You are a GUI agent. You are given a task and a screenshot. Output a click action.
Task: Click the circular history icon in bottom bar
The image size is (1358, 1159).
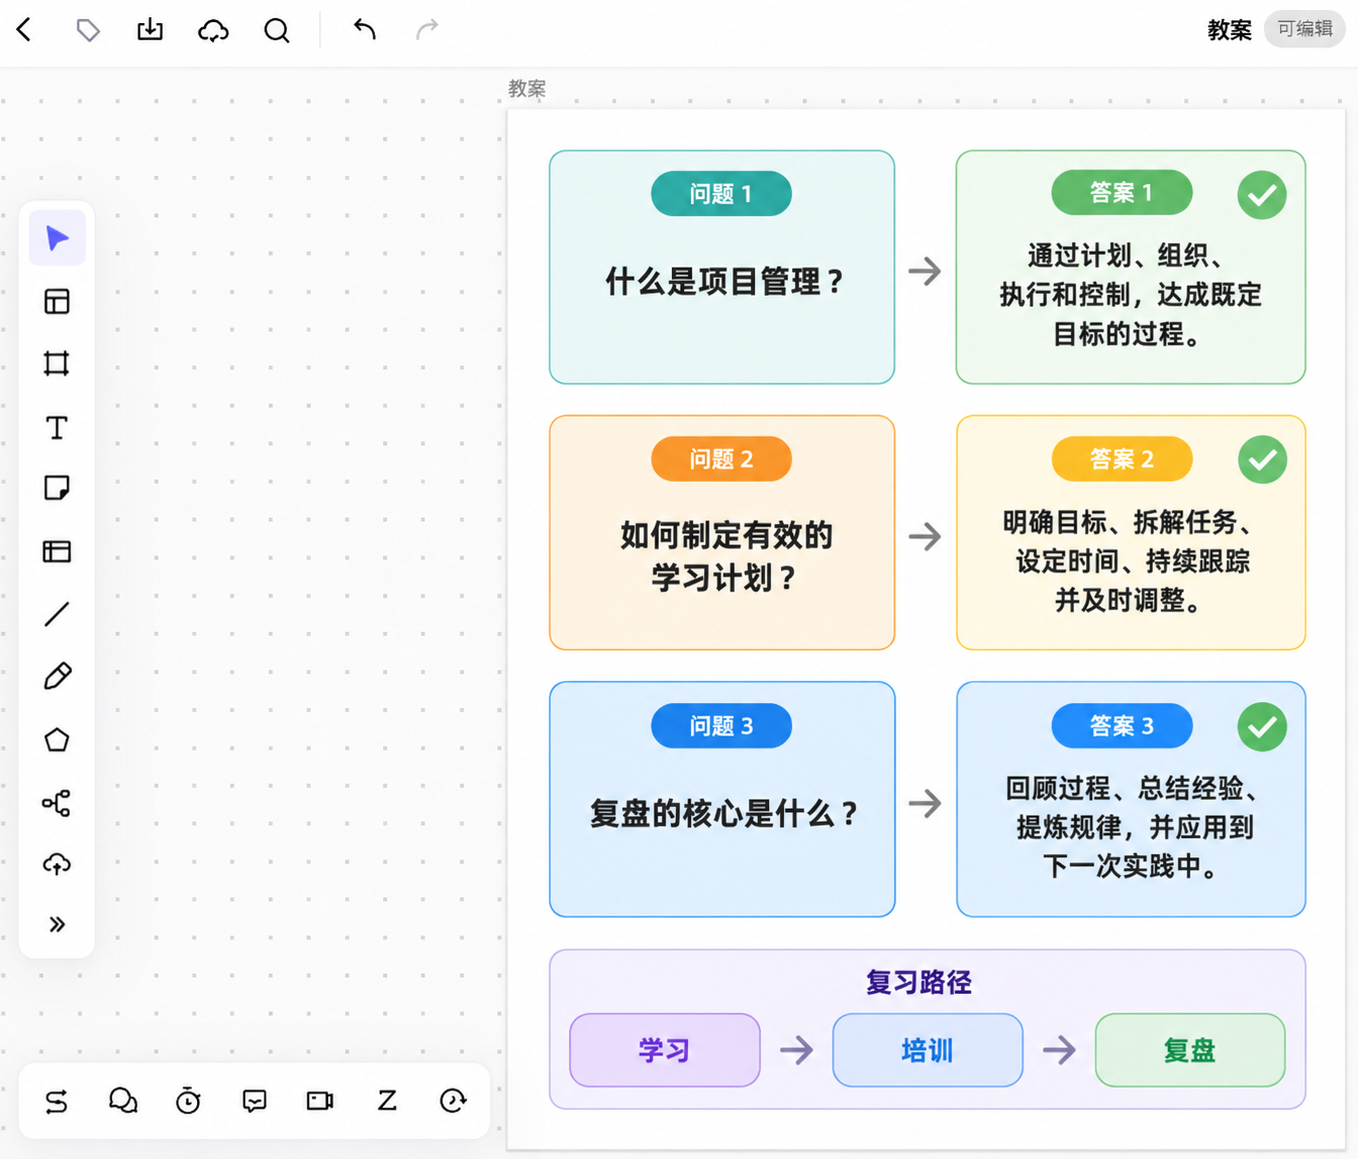(453, 1101)
